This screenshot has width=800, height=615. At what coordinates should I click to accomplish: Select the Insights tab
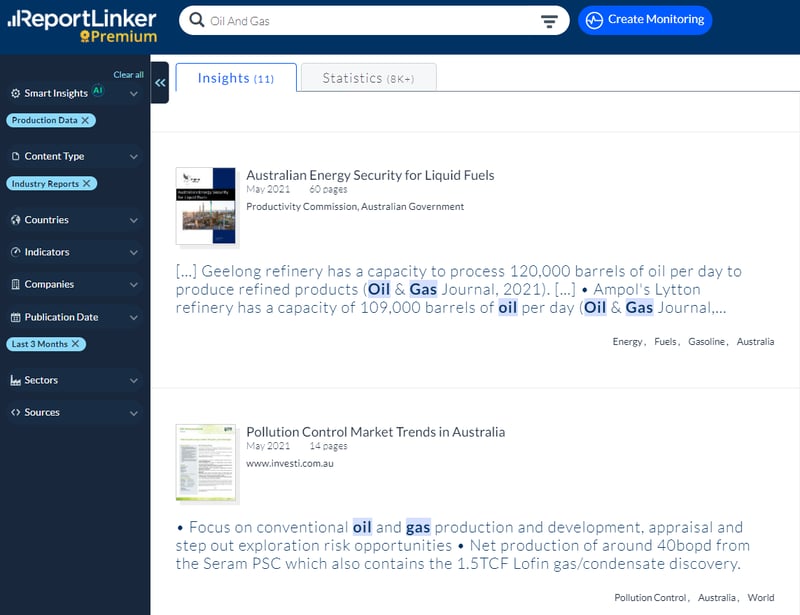(x=235, y=78)
